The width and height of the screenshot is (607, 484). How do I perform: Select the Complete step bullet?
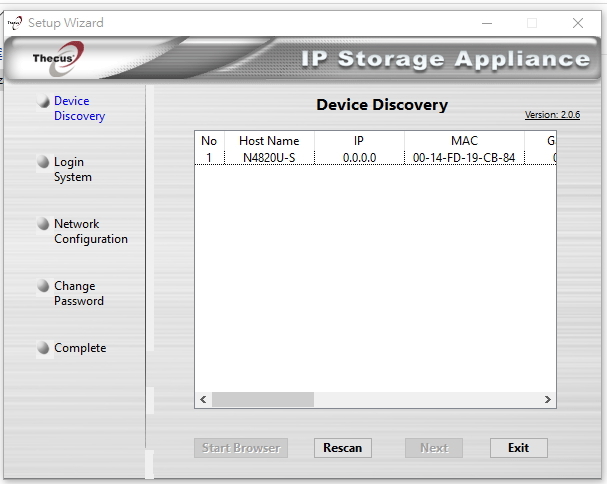click(43, 348)
